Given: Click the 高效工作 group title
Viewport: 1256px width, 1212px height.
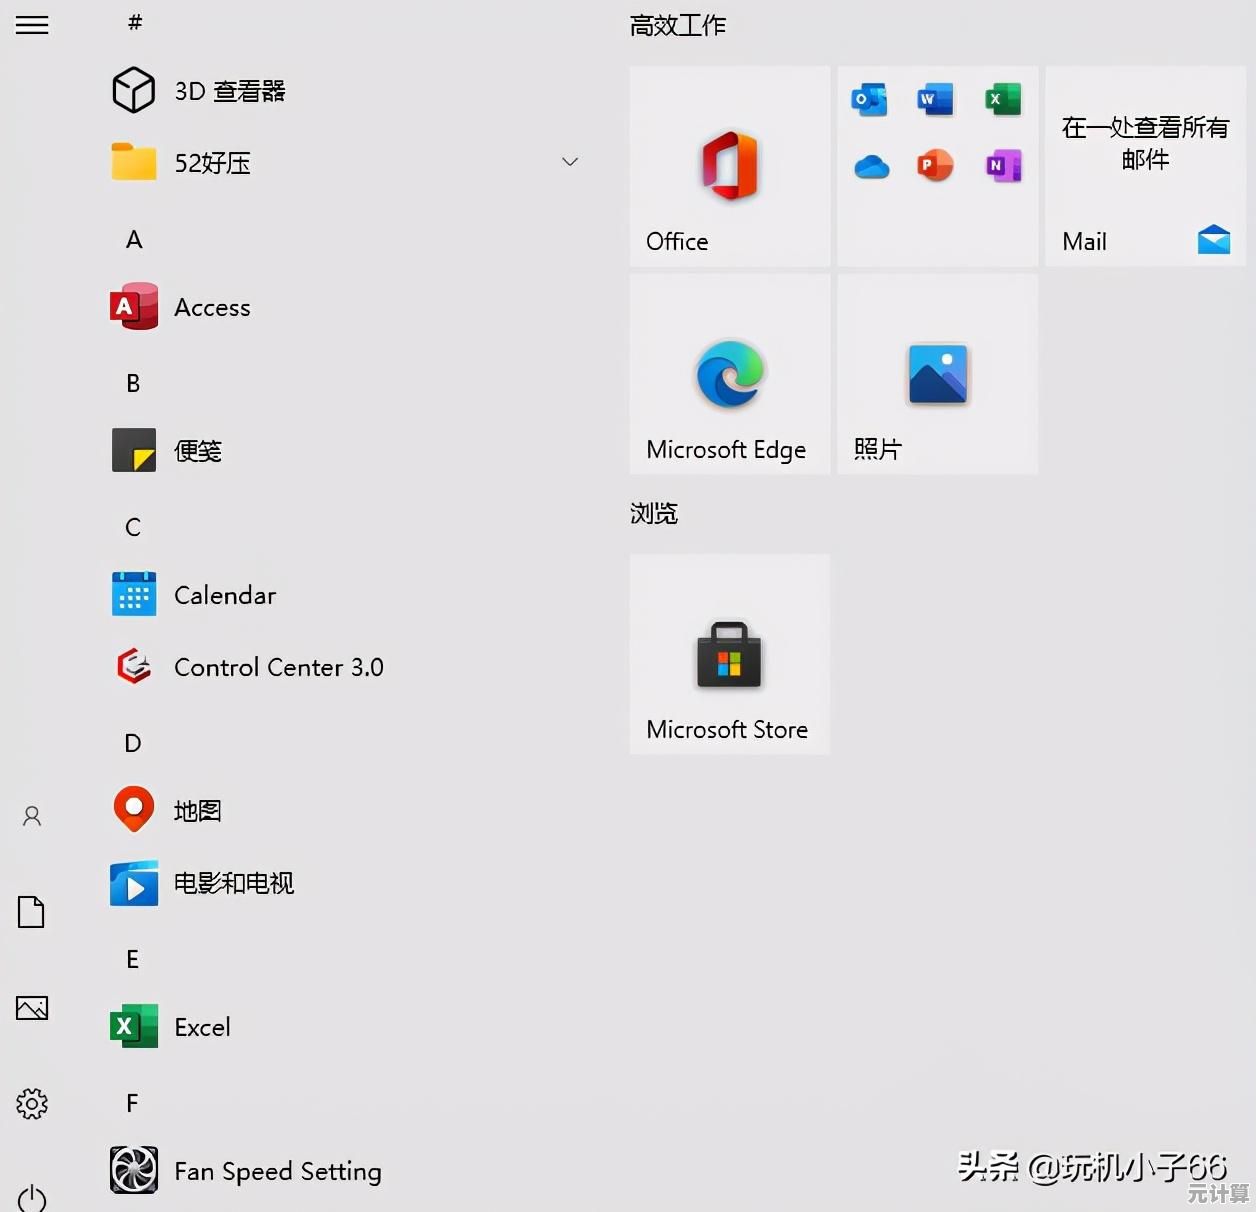Looking at the screenshot, I should pos(678,25).
